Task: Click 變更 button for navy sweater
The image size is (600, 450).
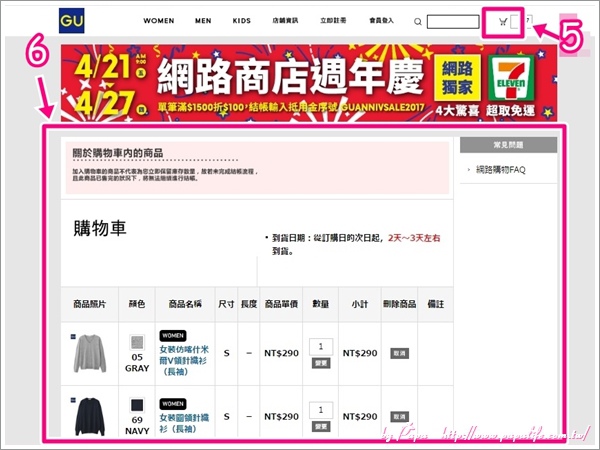Action: (x=321, y=426)
